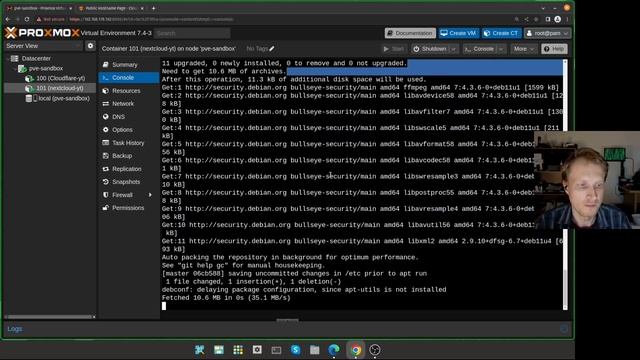Focus the Search field

[192, 33]
